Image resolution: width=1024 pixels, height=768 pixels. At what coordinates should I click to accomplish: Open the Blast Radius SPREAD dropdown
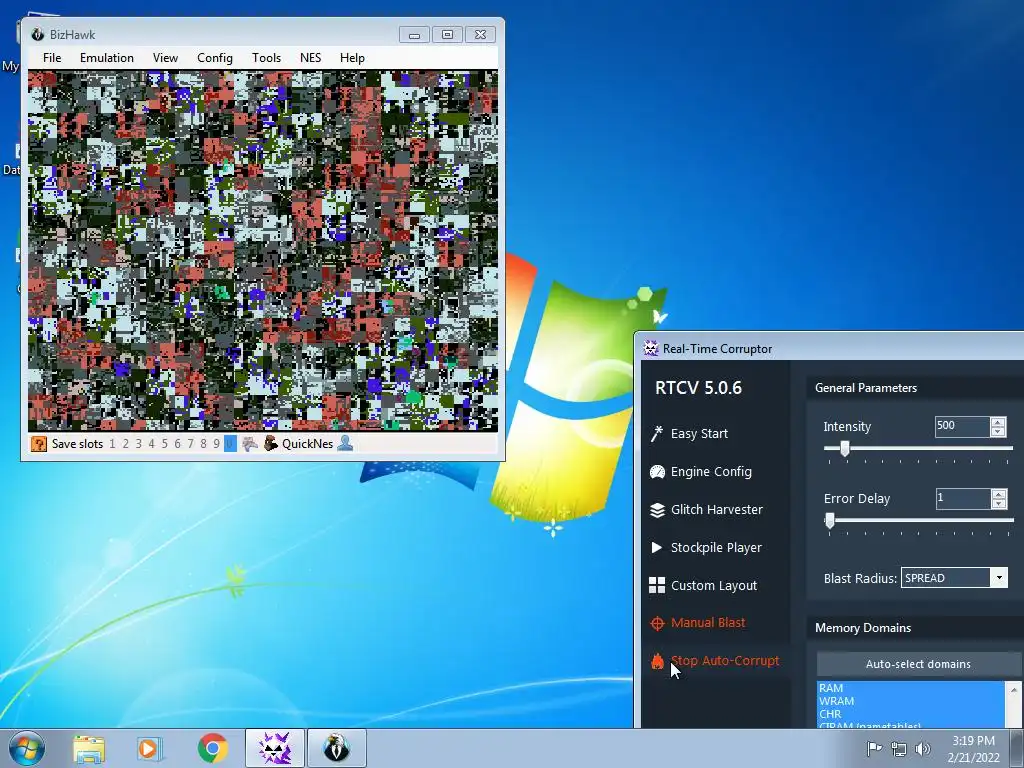point(954,577)
